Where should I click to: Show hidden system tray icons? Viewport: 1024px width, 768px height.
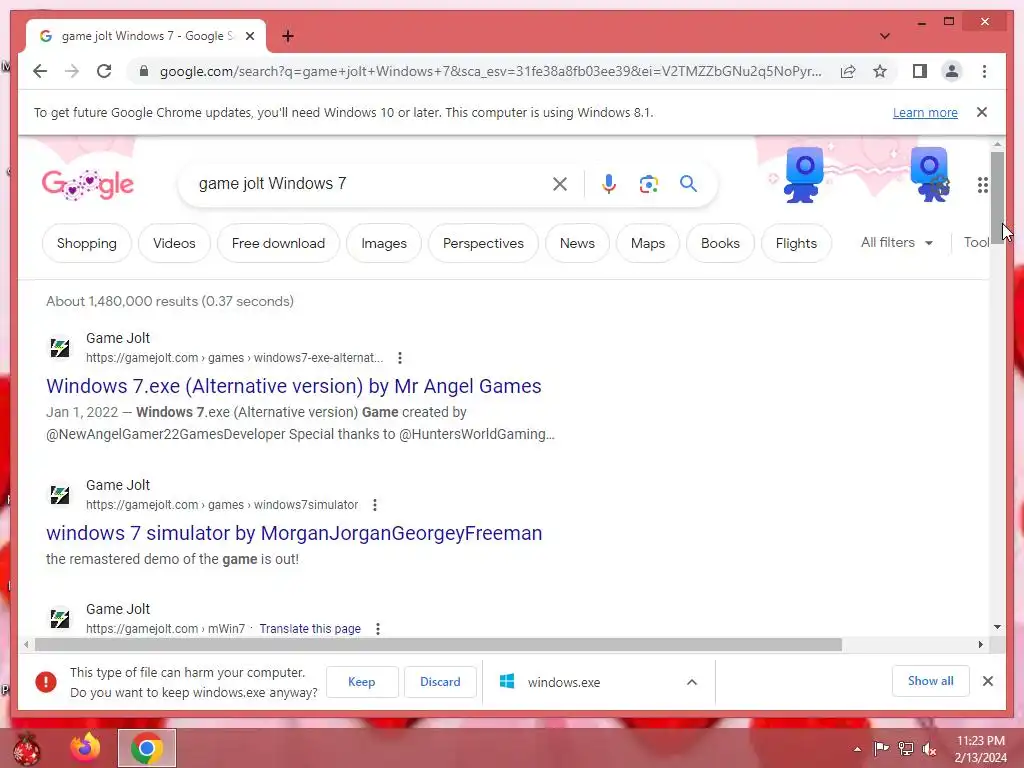(x=857, y=749)
